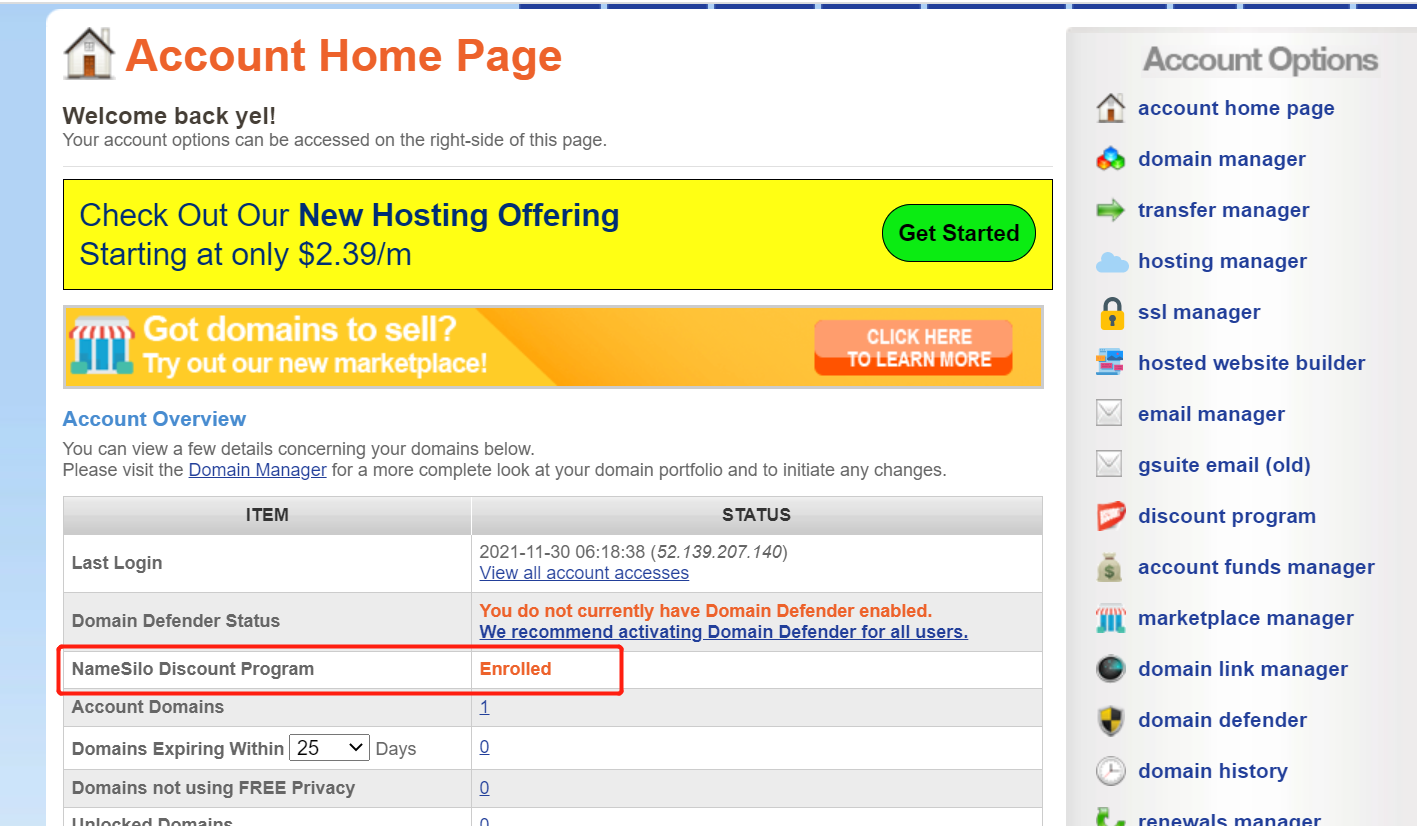Click the Enrolled status text
Image resolution: width=1417 pixels, height=826 pixels.
pyautogui.click(x=515, y=669)
